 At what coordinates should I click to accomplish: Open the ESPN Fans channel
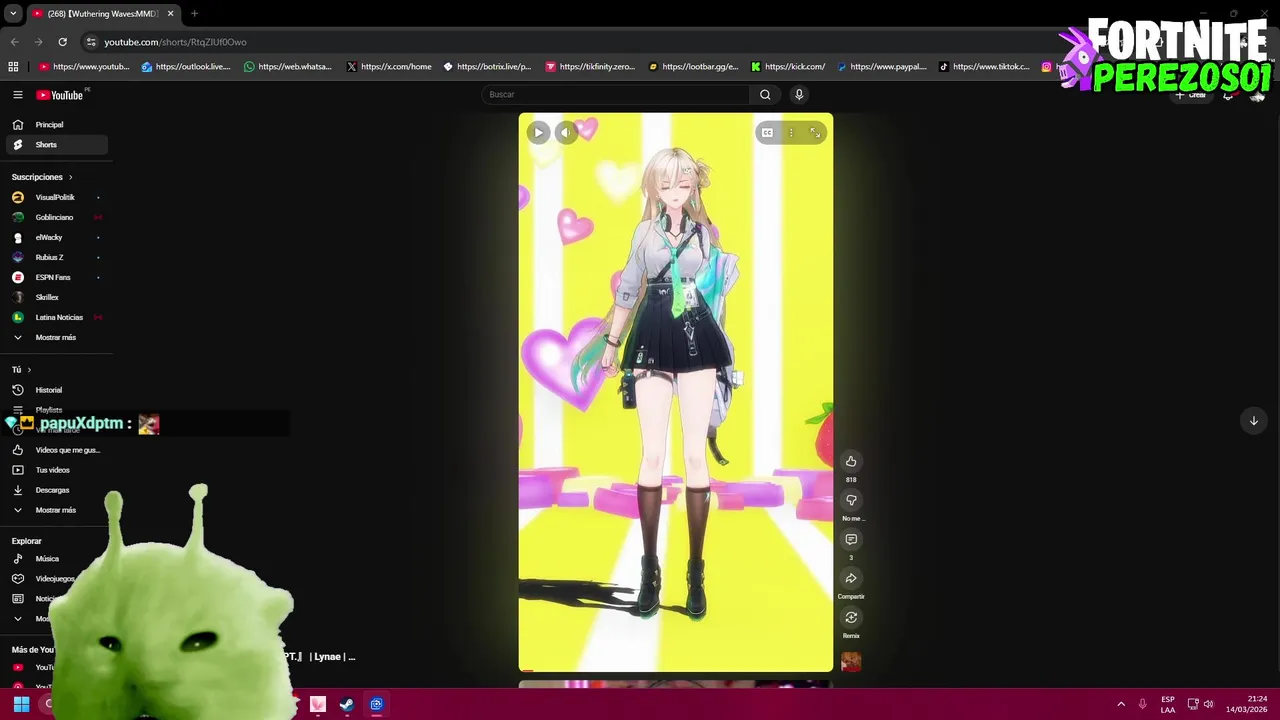[57, 277]
